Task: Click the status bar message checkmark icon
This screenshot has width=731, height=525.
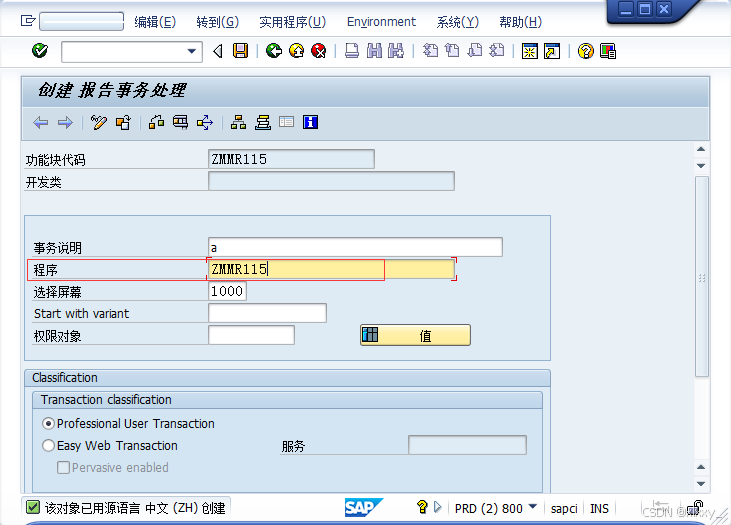Action: click(x=33, y=507)
